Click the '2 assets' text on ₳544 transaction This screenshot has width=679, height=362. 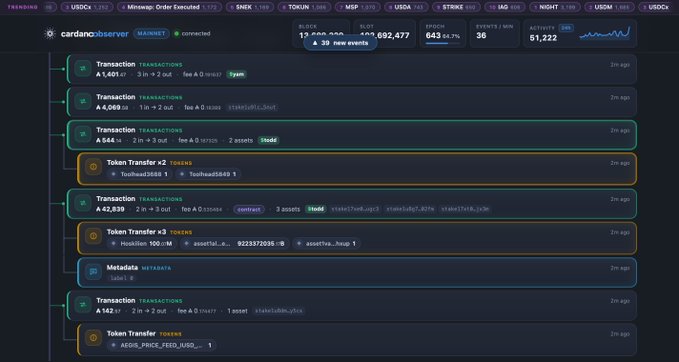pyautogui.click(x=241, y=140)
